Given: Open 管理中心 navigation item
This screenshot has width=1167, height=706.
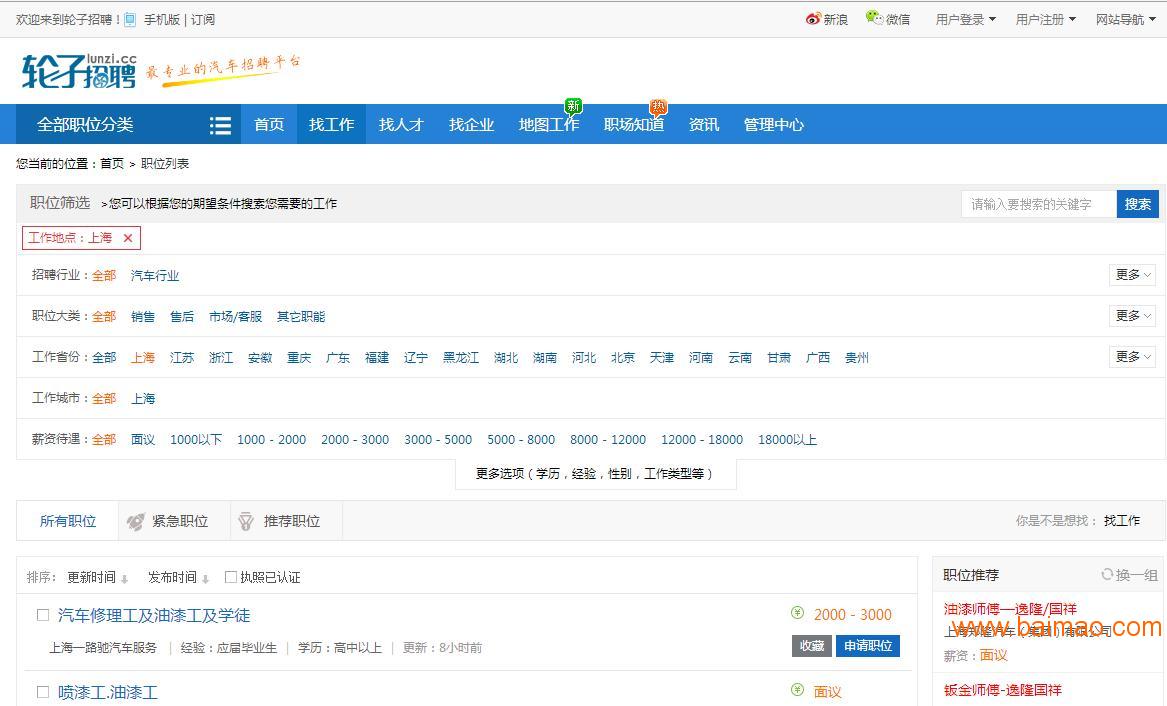Looking at the screenshot, I should pos(773,125).
